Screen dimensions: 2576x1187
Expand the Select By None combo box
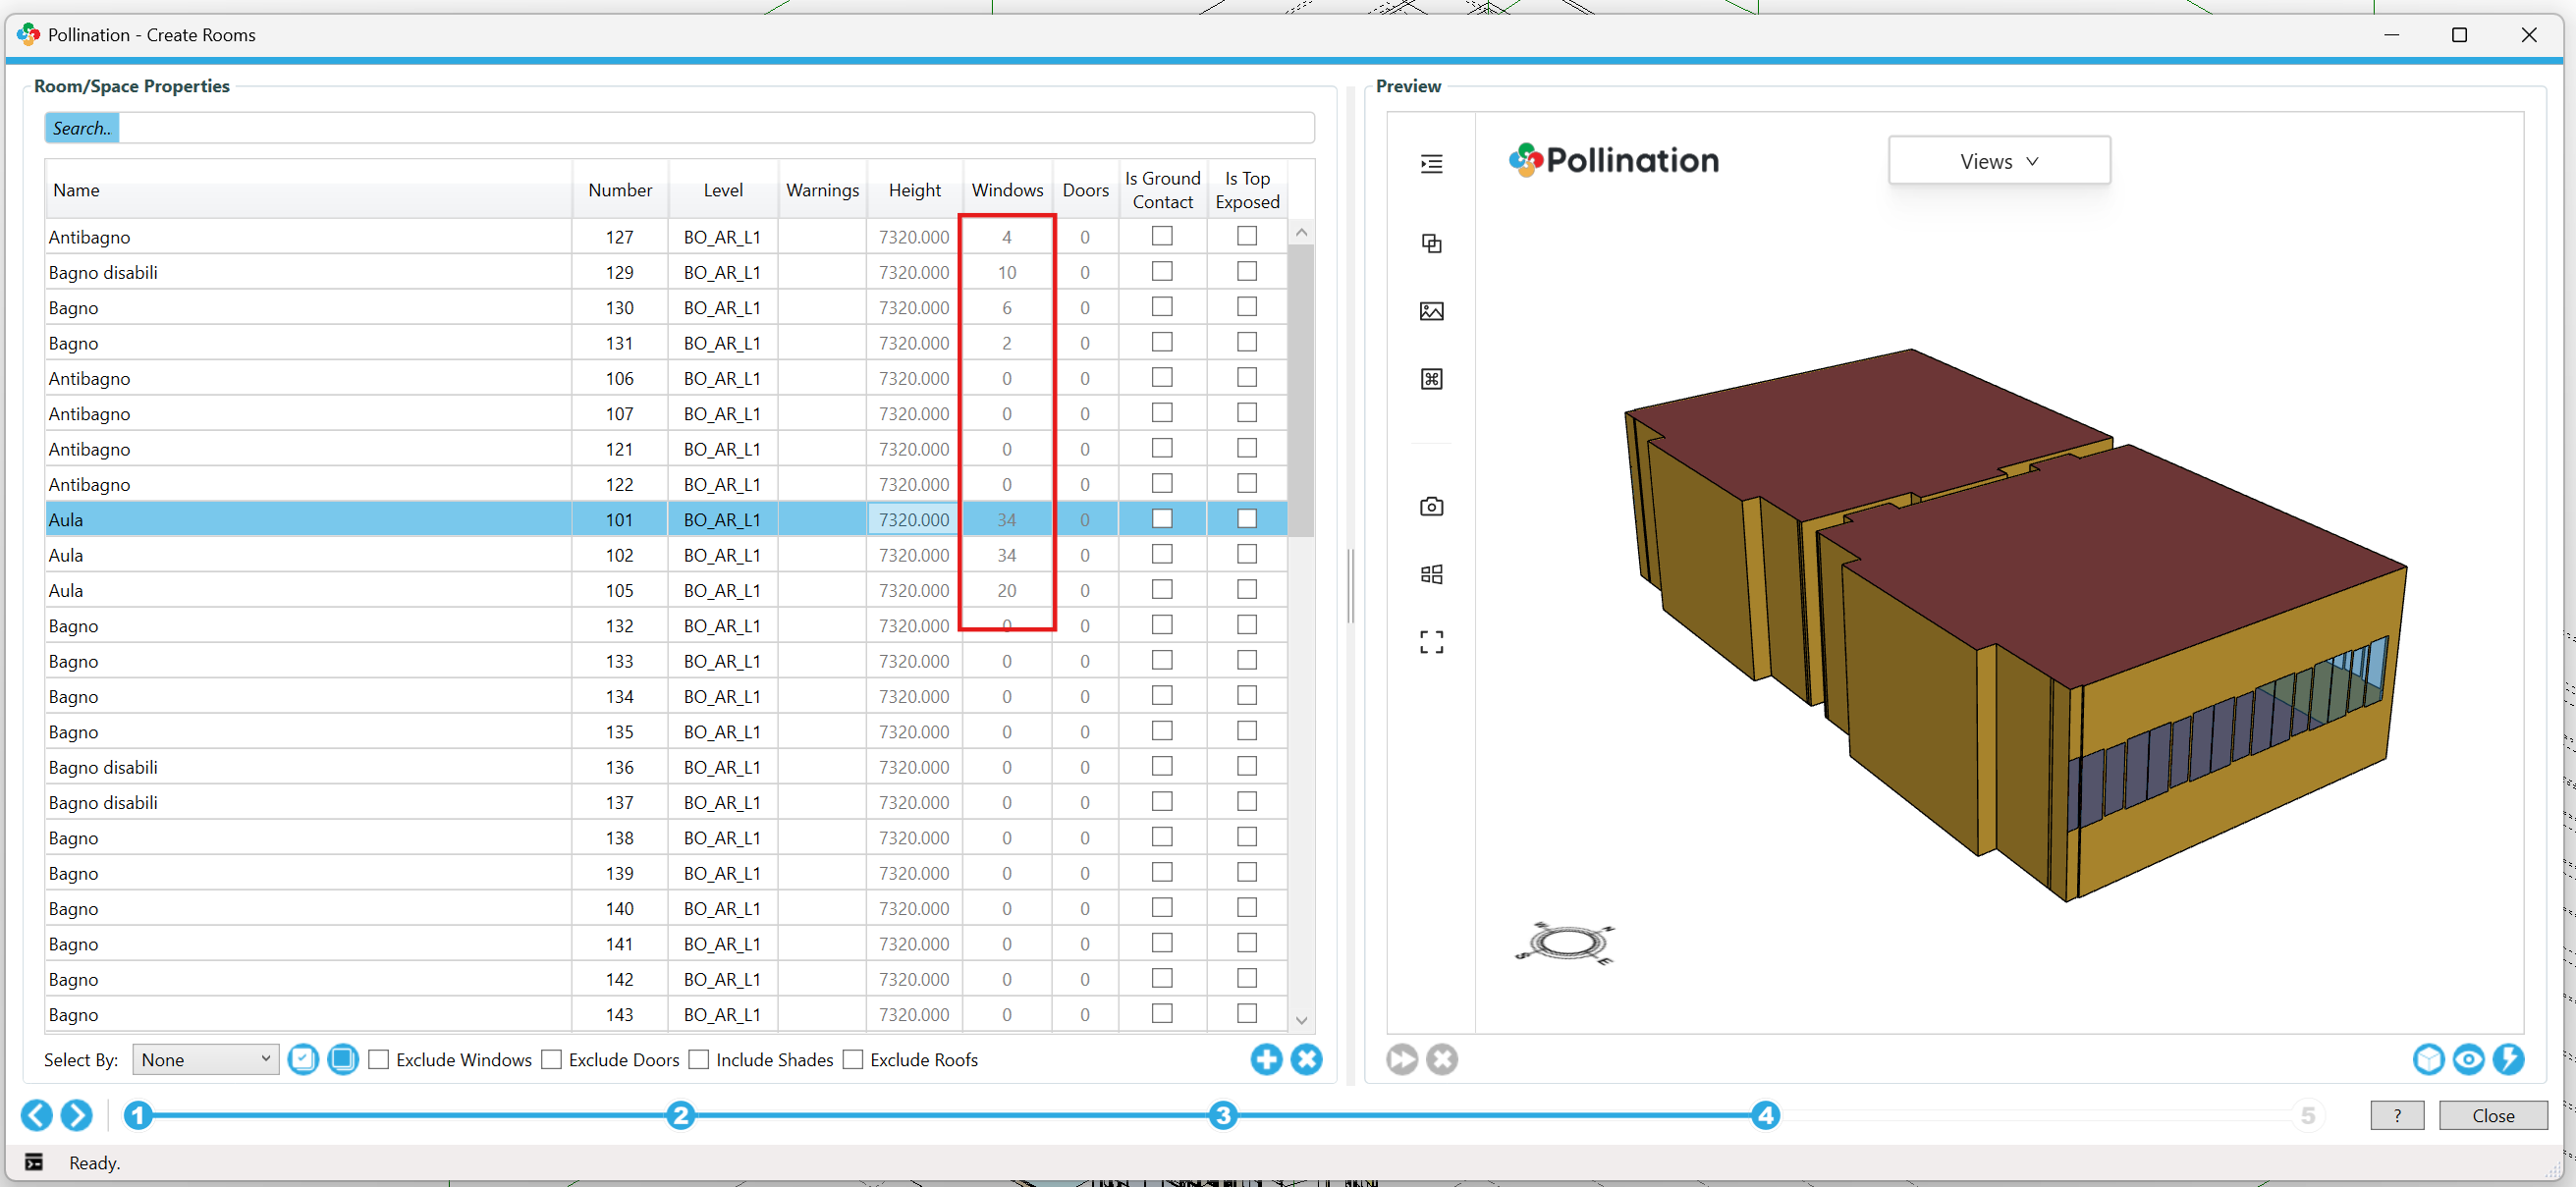tap(205, 1060)
